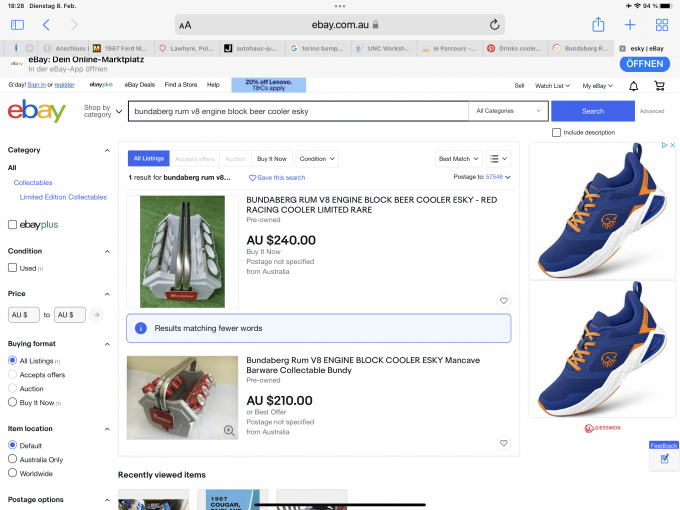Viewport: 680px width, 510px height.
Task: Select Buy It Now radio button in sidebar
Action: coord(13,402)
